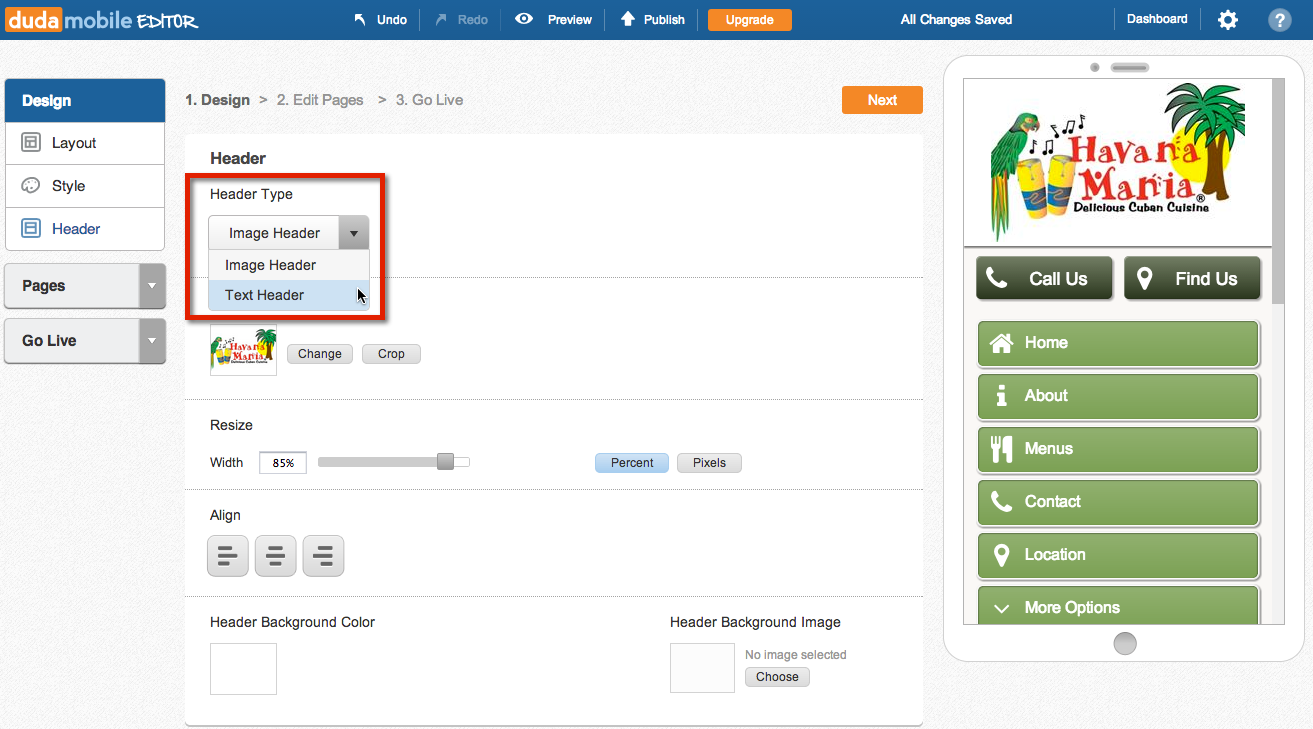The width and height of the screenshot is (1313, 729).
Task: Click the Menus fork-knife icon in preview
Action: pyautogui.click(x=1001, y=449)
